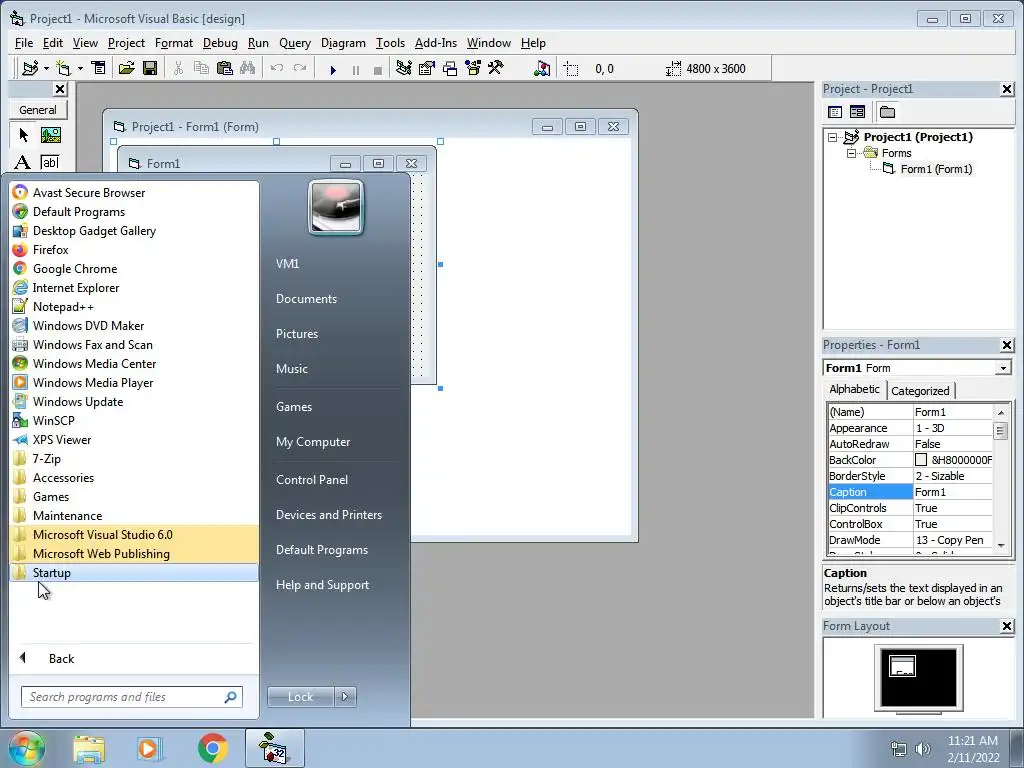Launch WinSCP from the Start menu
This screenshot has height=768, width=1024.
pyautogui.click(x=134, y=421)
